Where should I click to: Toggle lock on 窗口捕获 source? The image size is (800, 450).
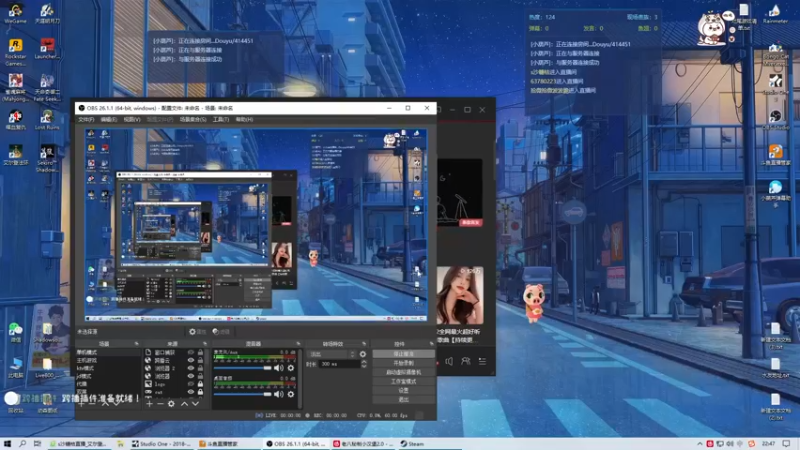coord(201,353)
